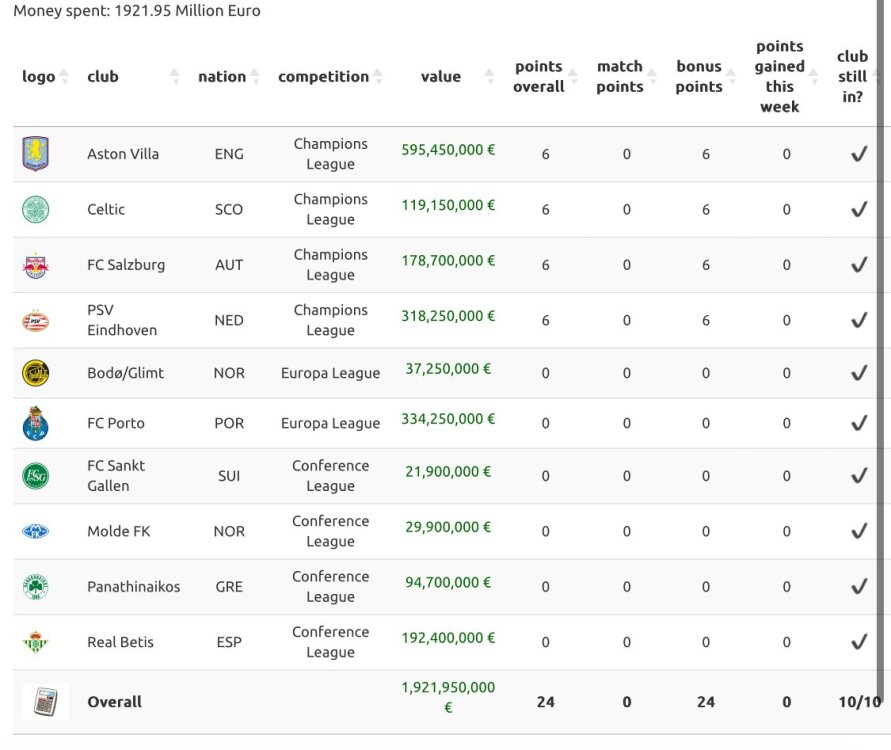891x750 pixels.
Task: Click FC Porto's still-in checkmark
Action: click(858, 424)
